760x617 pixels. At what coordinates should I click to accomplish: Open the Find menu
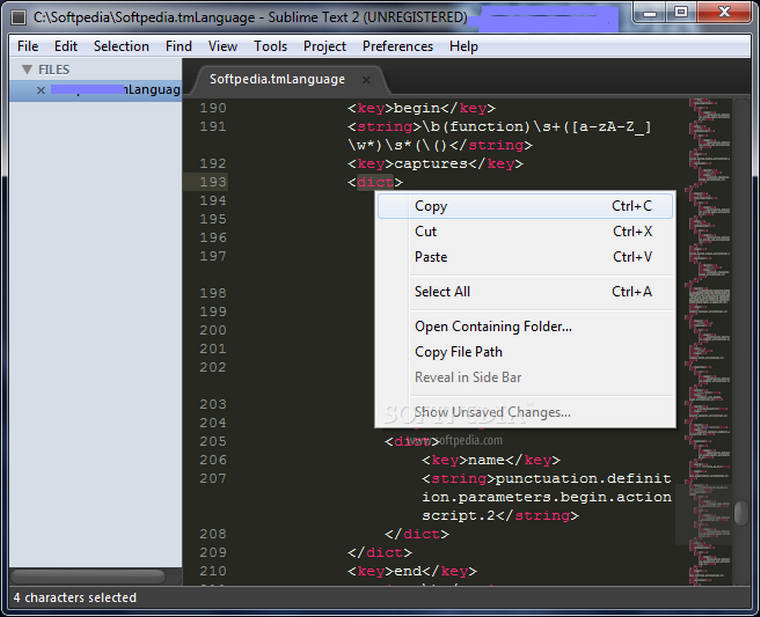179,47
